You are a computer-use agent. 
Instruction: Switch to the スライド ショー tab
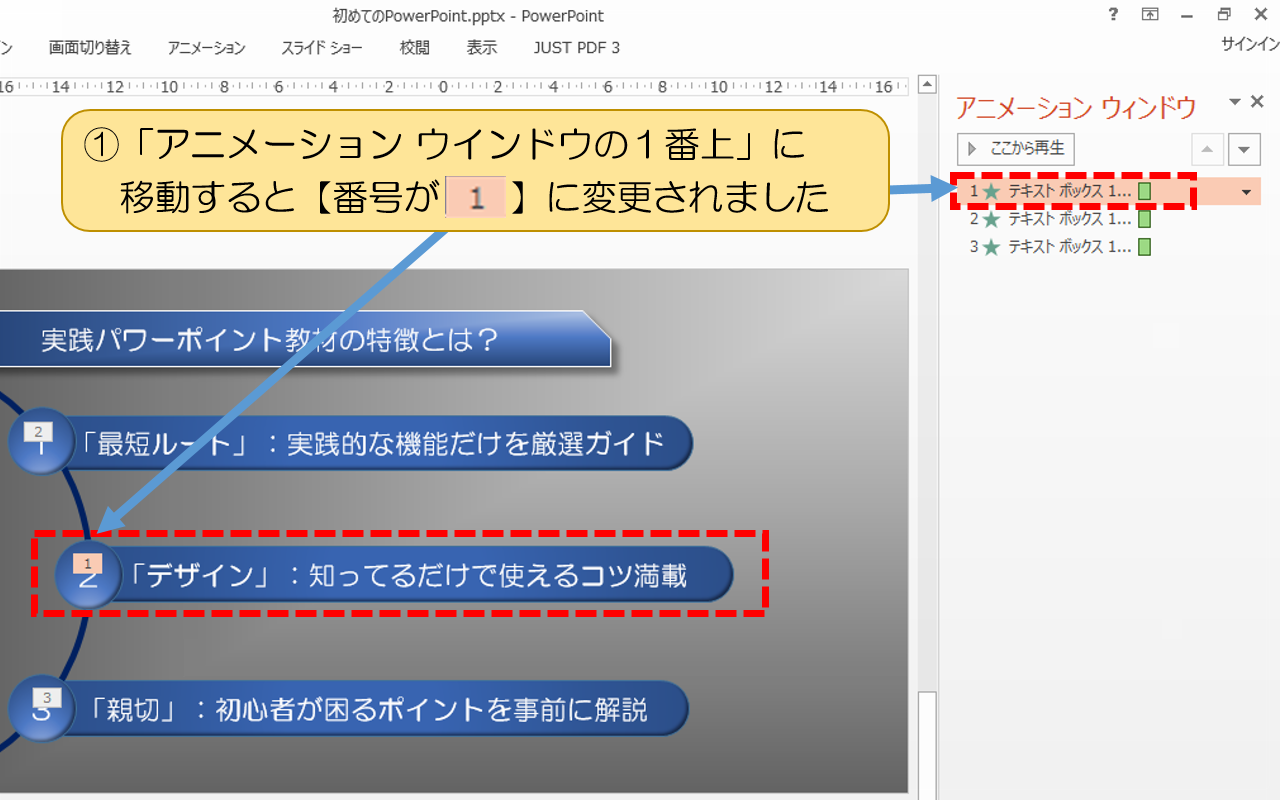(322, 47)
